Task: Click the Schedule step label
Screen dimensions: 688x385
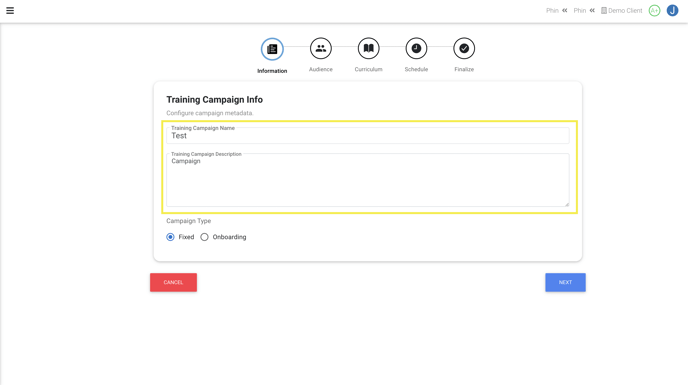Action: tap(416, 69)
